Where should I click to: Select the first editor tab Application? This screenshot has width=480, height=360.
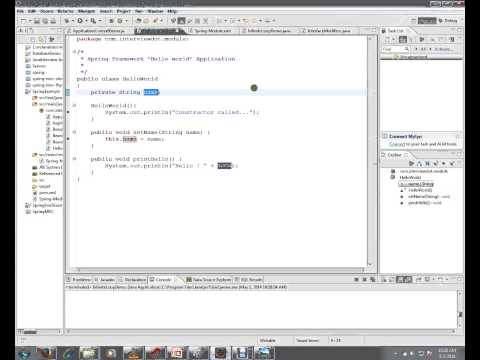(97, 31)
